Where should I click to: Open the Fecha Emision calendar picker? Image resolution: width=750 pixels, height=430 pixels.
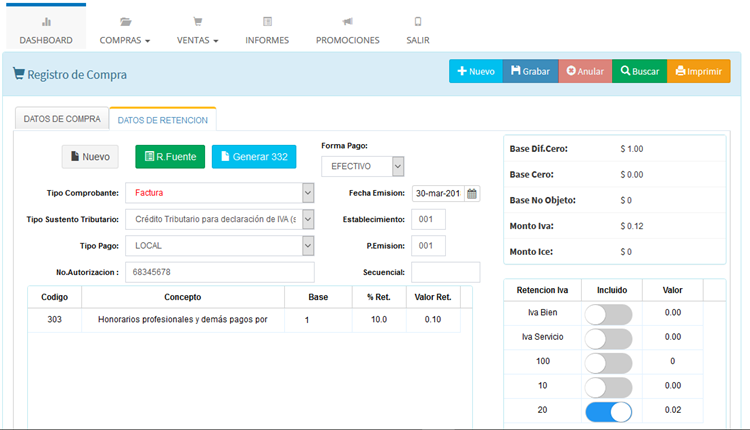click(x=473, y=194)
